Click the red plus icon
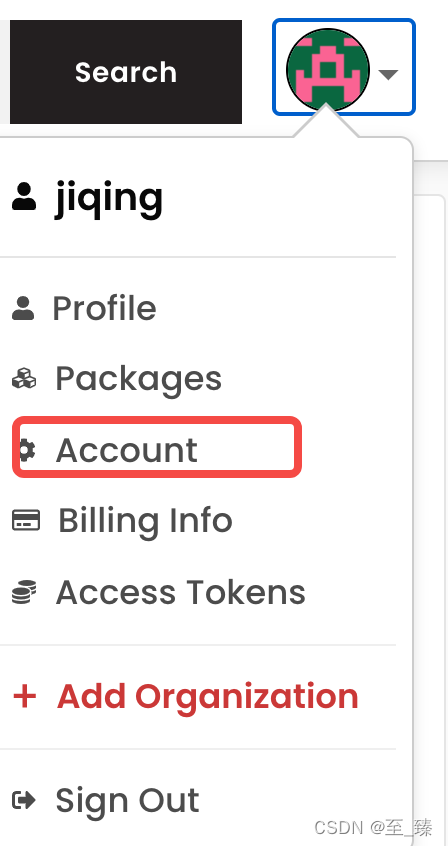The image size is (448, 846). [x=24, y=696]
